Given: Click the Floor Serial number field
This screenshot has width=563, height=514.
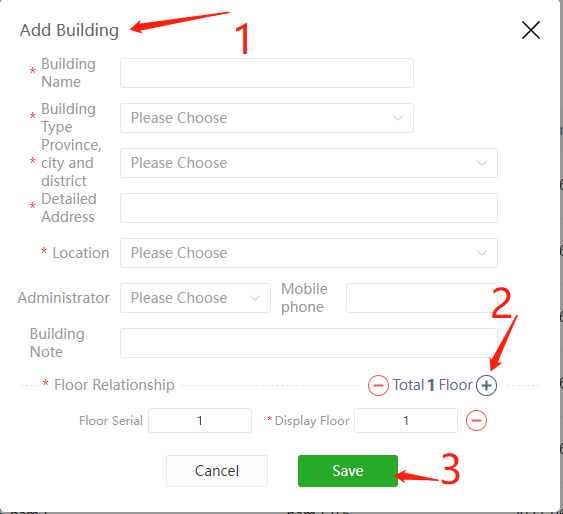Looking at the screenshot, I should point(200,420).
